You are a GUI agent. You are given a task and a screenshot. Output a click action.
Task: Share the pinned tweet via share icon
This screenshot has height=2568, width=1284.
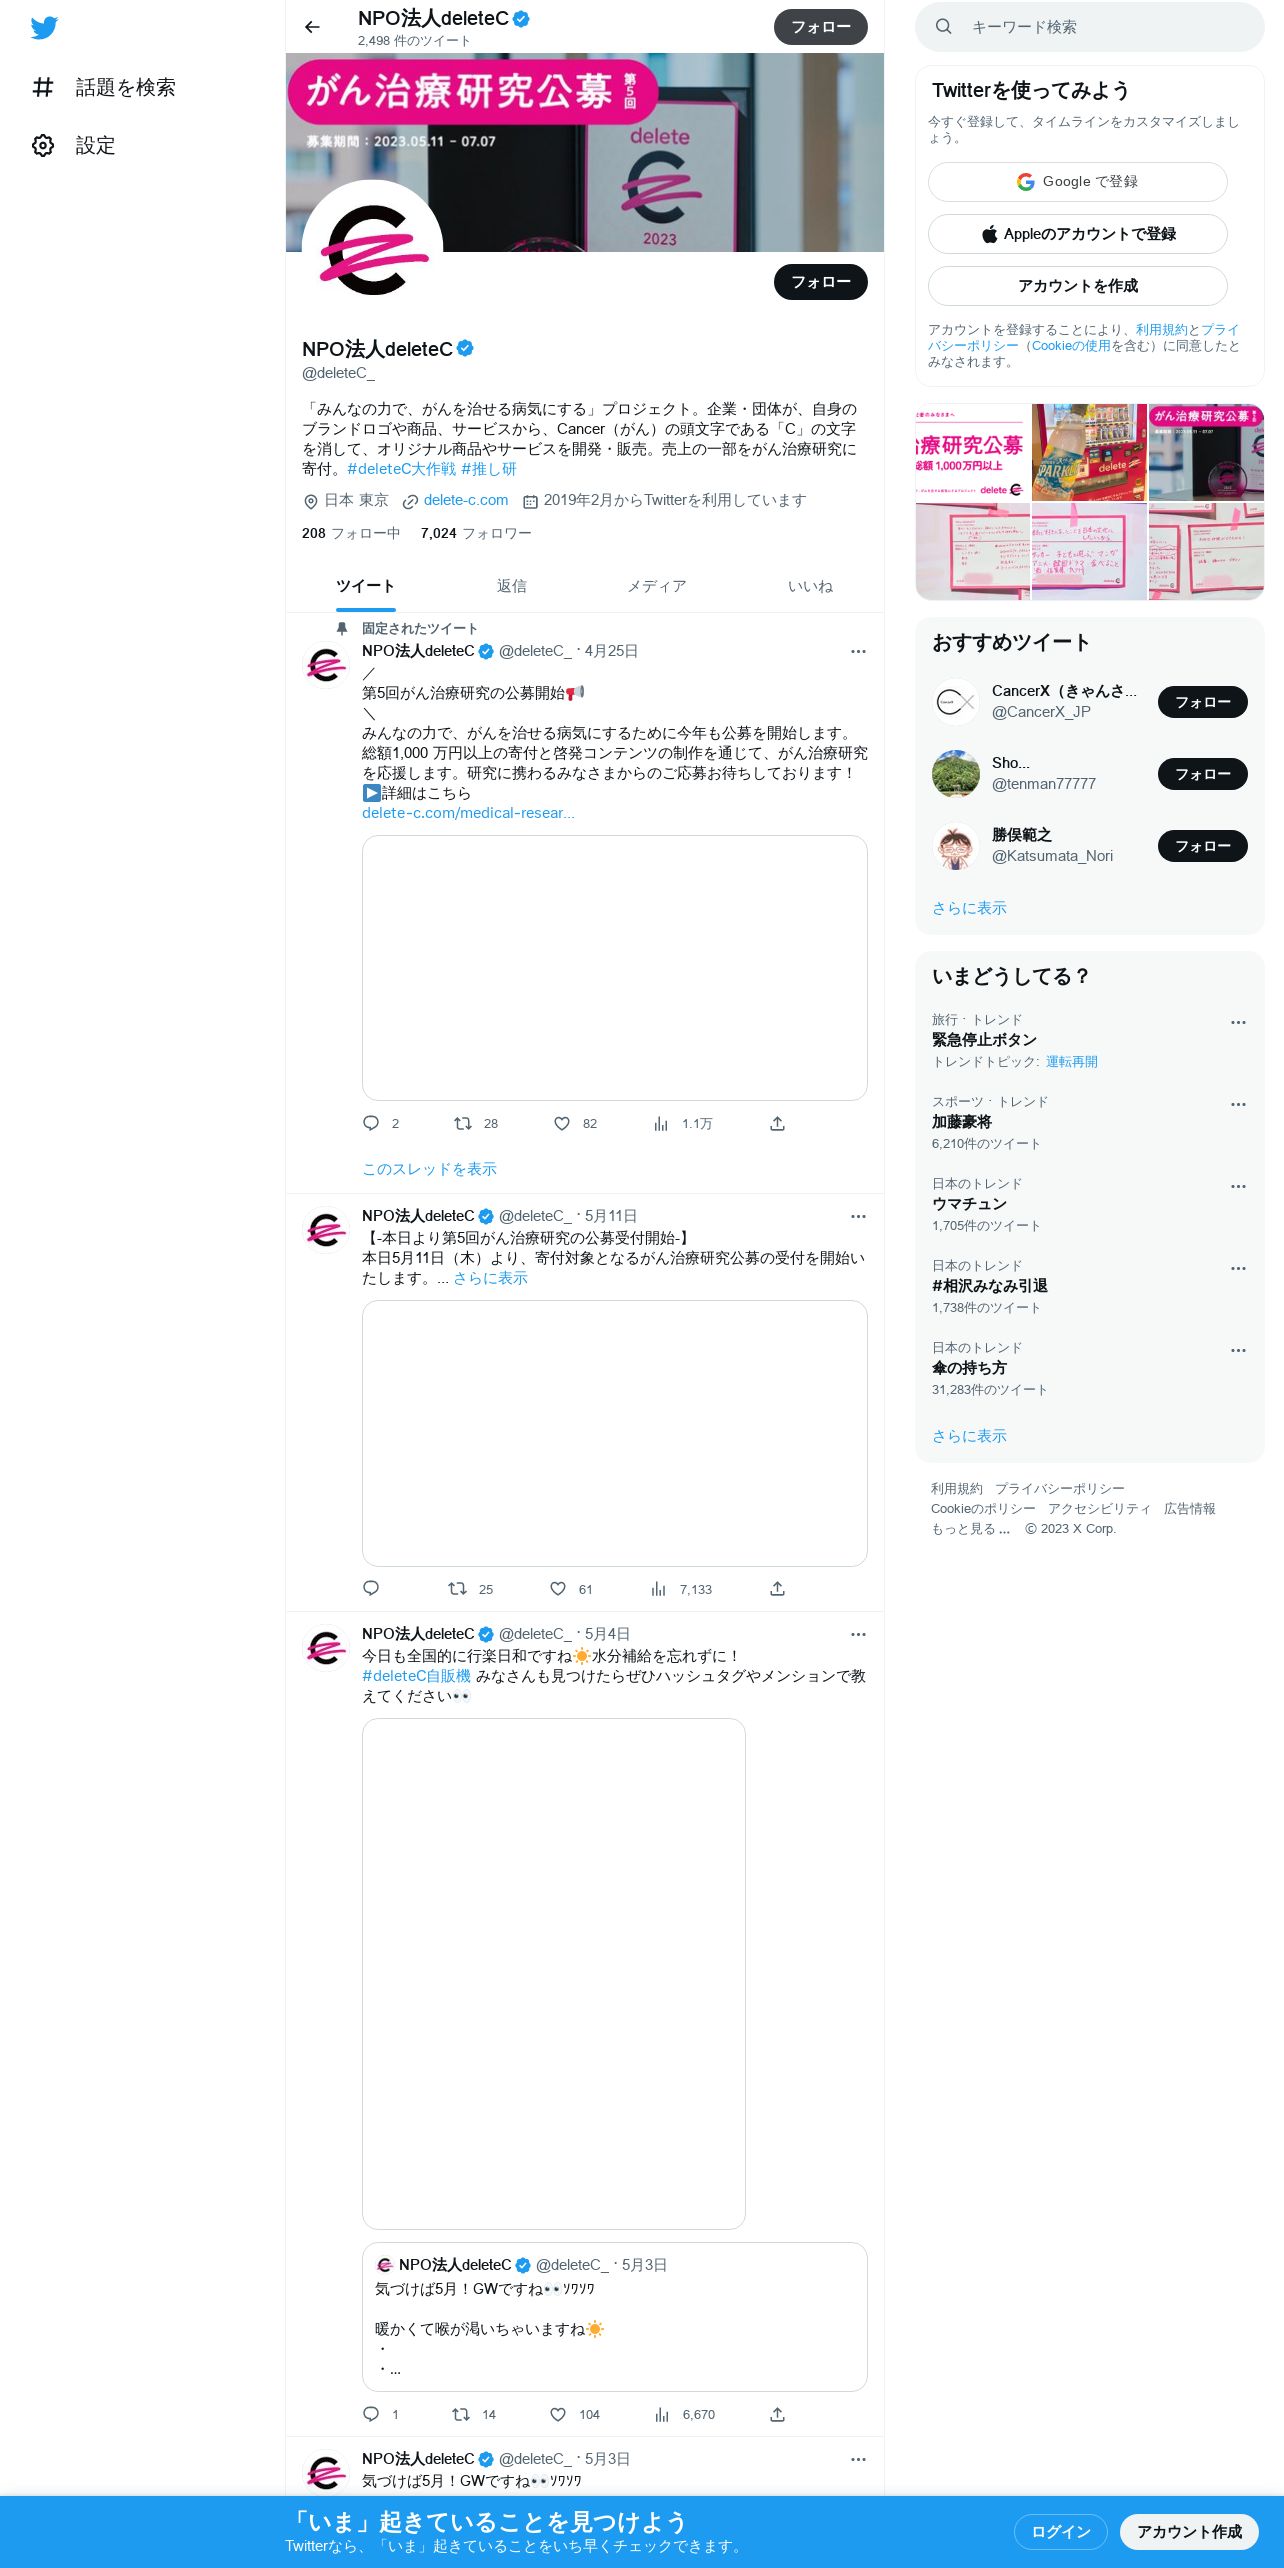click(777, 1124)
